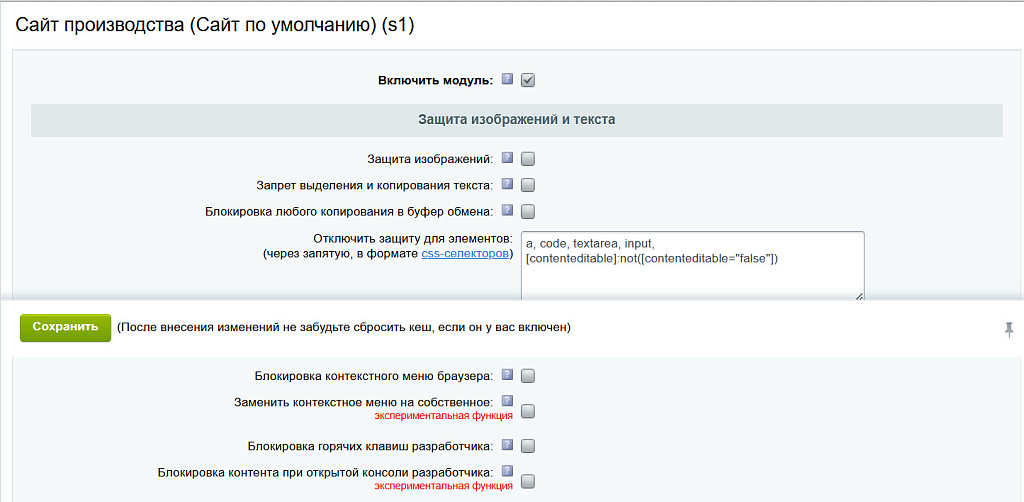
Task: Click help icon for "Блокировка горячих клавиш разработчика"
Action: click(x=507, y=445)
